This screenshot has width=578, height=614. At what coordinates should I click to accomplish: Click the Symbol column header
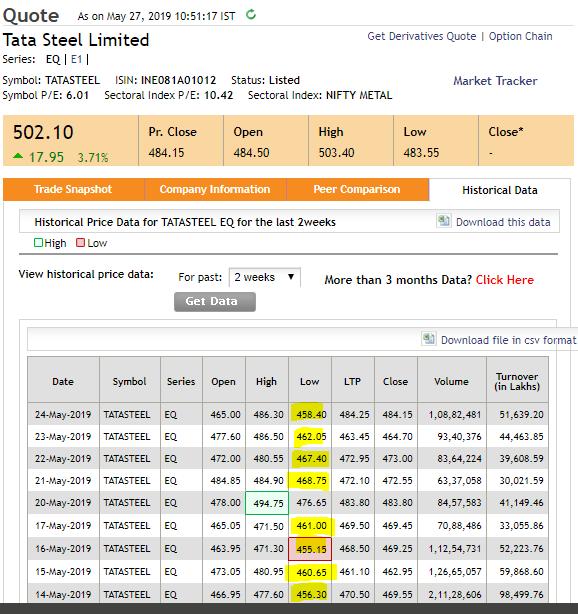(130, 381)
